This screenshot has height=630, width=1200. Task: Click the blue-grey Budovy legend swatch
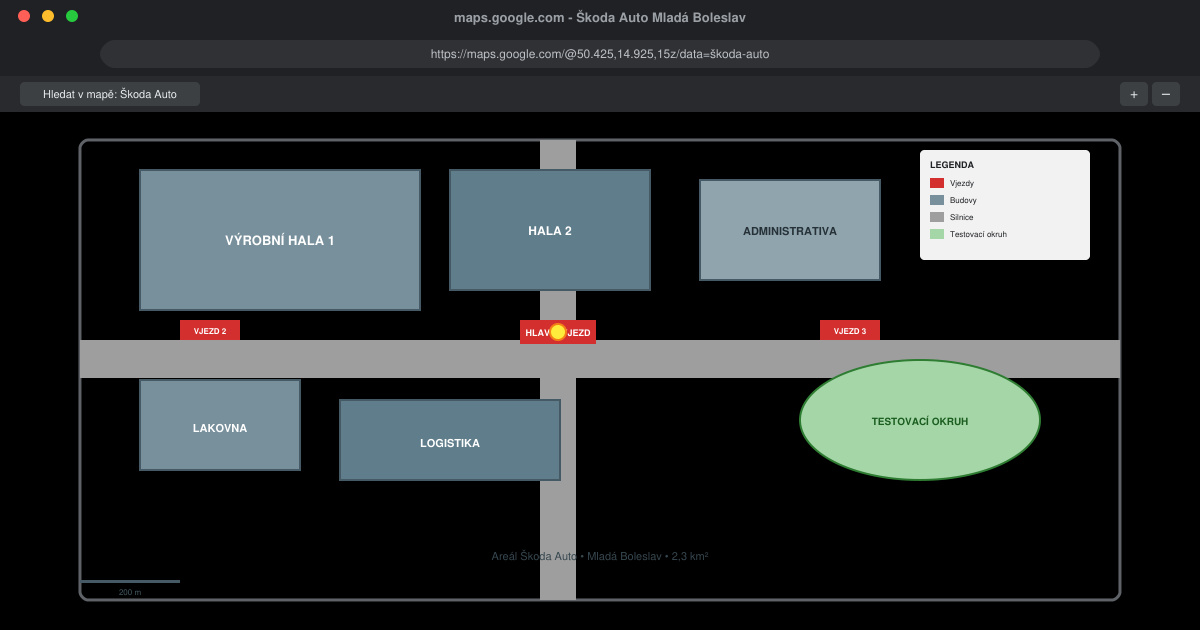937,200
